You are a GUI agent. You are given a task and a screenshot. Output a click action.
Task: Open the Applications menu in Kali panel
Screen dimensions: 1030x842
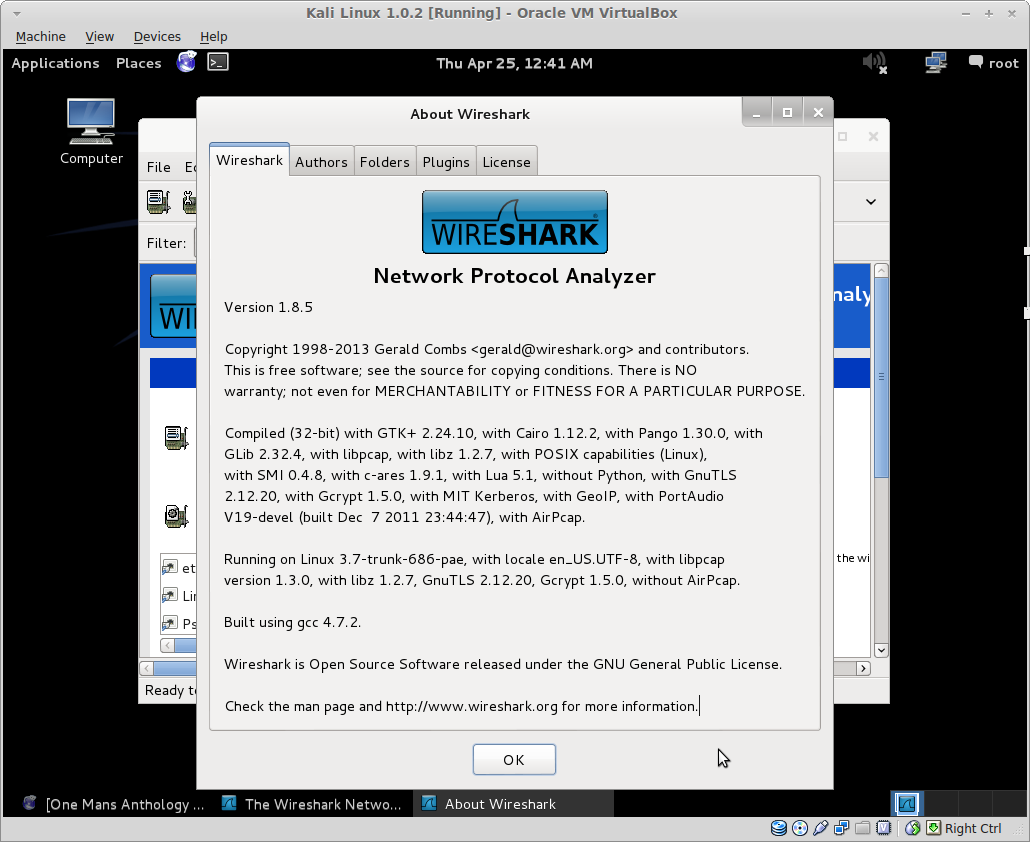pyautogui.click(x=55, y=63)
